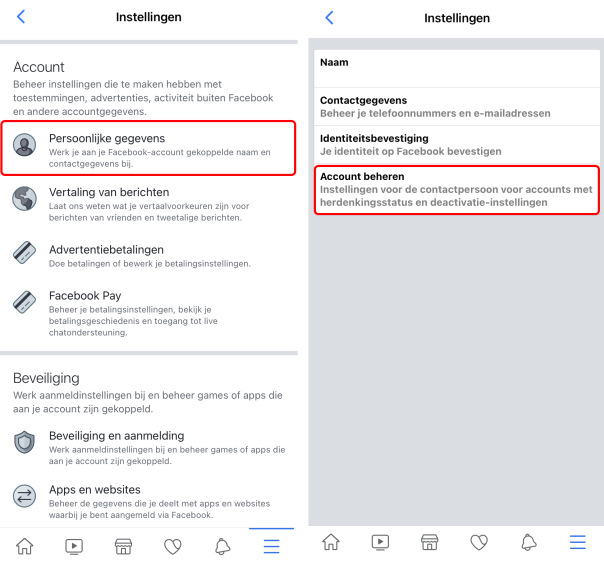Open notifications bell in right bottom bar
This screenshot has width=604, height=566.
tap(528, 542)
